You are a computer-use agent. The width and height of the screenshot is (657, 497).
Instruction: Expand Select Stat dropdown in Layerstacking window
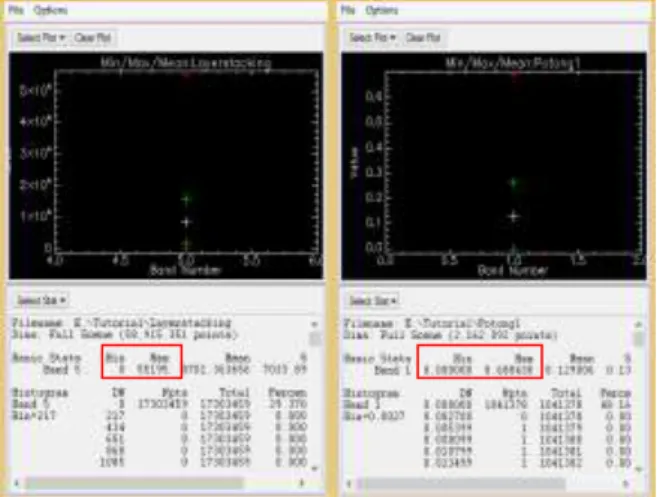click(41, 300)
